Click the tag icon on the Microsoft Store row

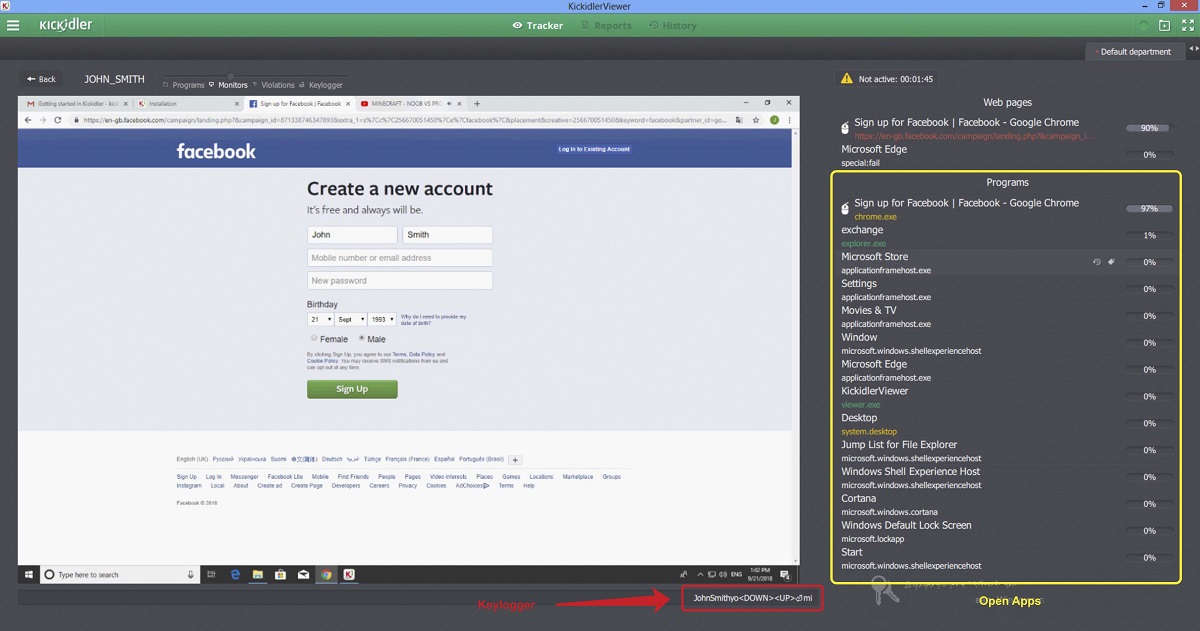[x=1112, y=262]
